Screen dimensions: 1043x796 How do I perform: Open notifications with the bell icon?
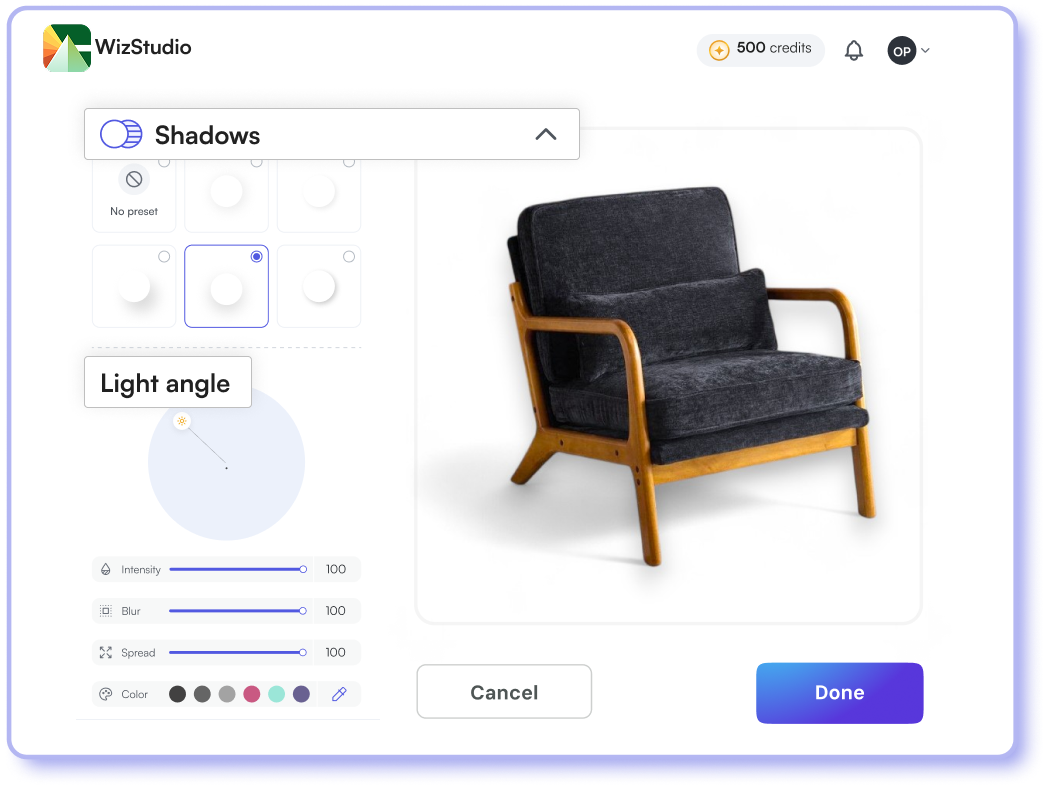point(853,50)
